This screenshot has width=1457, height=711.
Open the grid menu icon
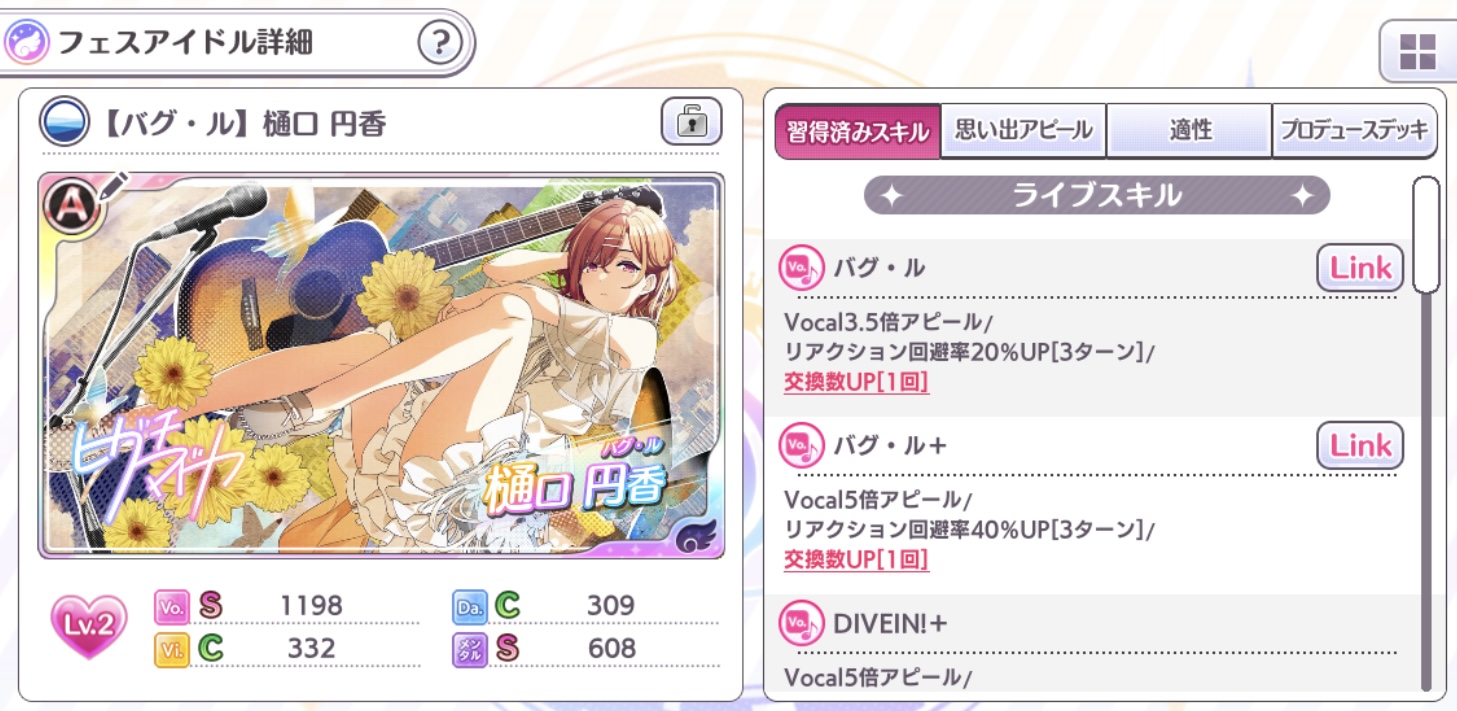1417,51
